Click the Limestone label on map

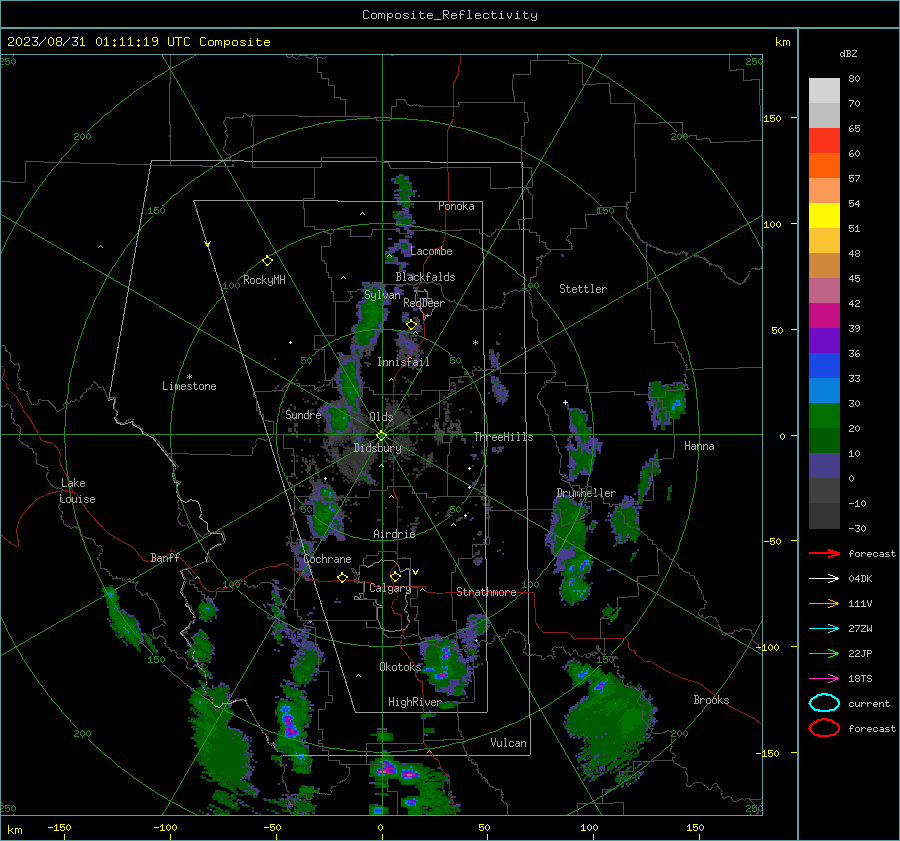pos(189,386)
